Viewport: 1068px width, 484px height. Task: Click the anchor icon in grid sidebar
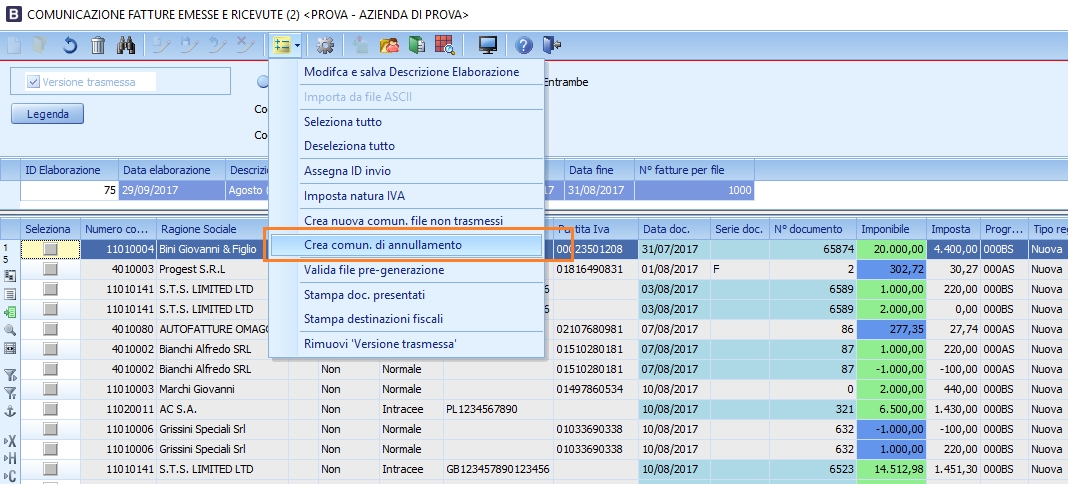10,411
